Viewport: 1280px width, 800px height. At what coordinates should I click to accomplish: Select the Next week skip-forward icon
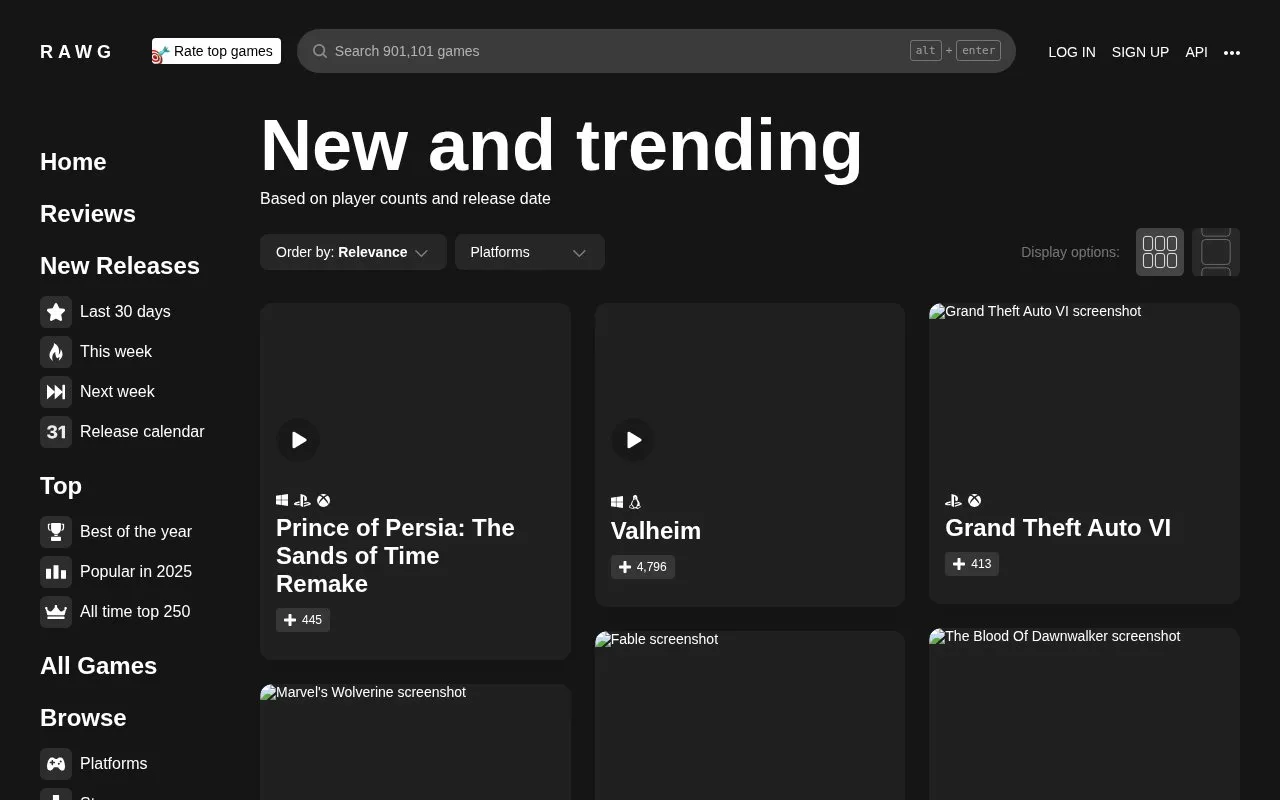(x=56, y=392)
